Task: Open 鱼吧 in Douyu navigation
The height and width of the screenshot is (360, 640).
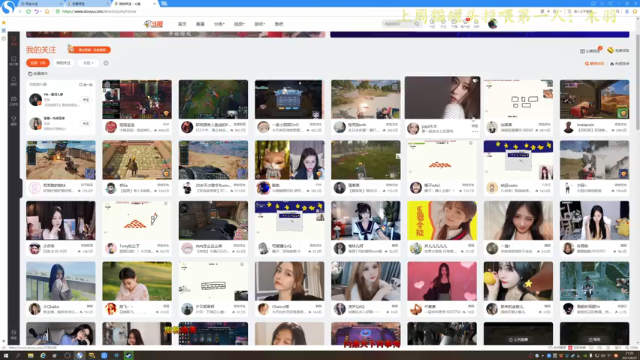Action: coord(279,24)
